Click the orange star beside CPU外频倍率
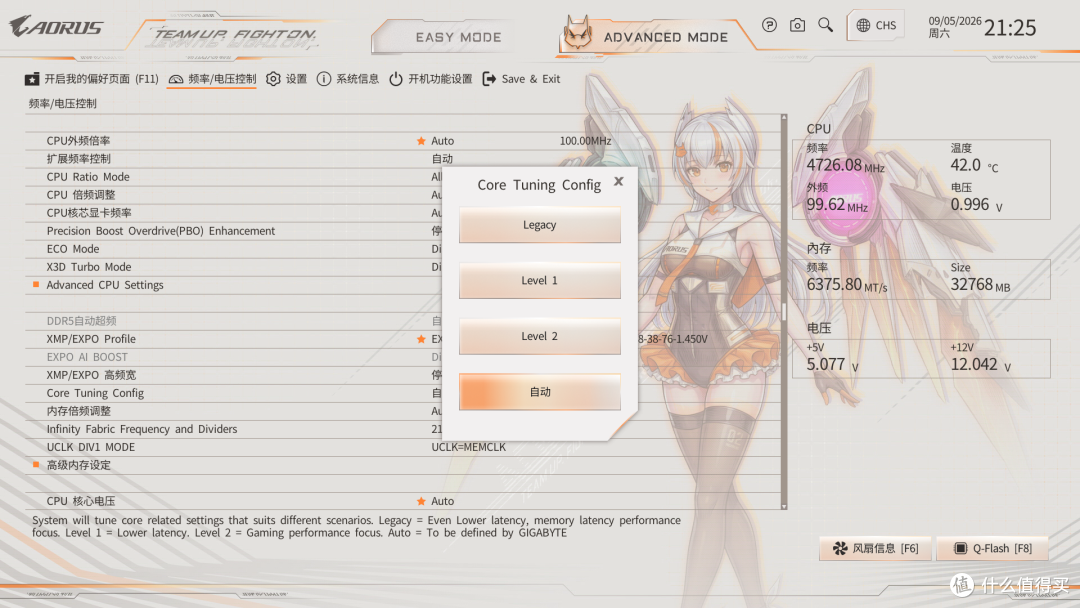The height and width of the screenshot is (608, 1080). [421, 140]
